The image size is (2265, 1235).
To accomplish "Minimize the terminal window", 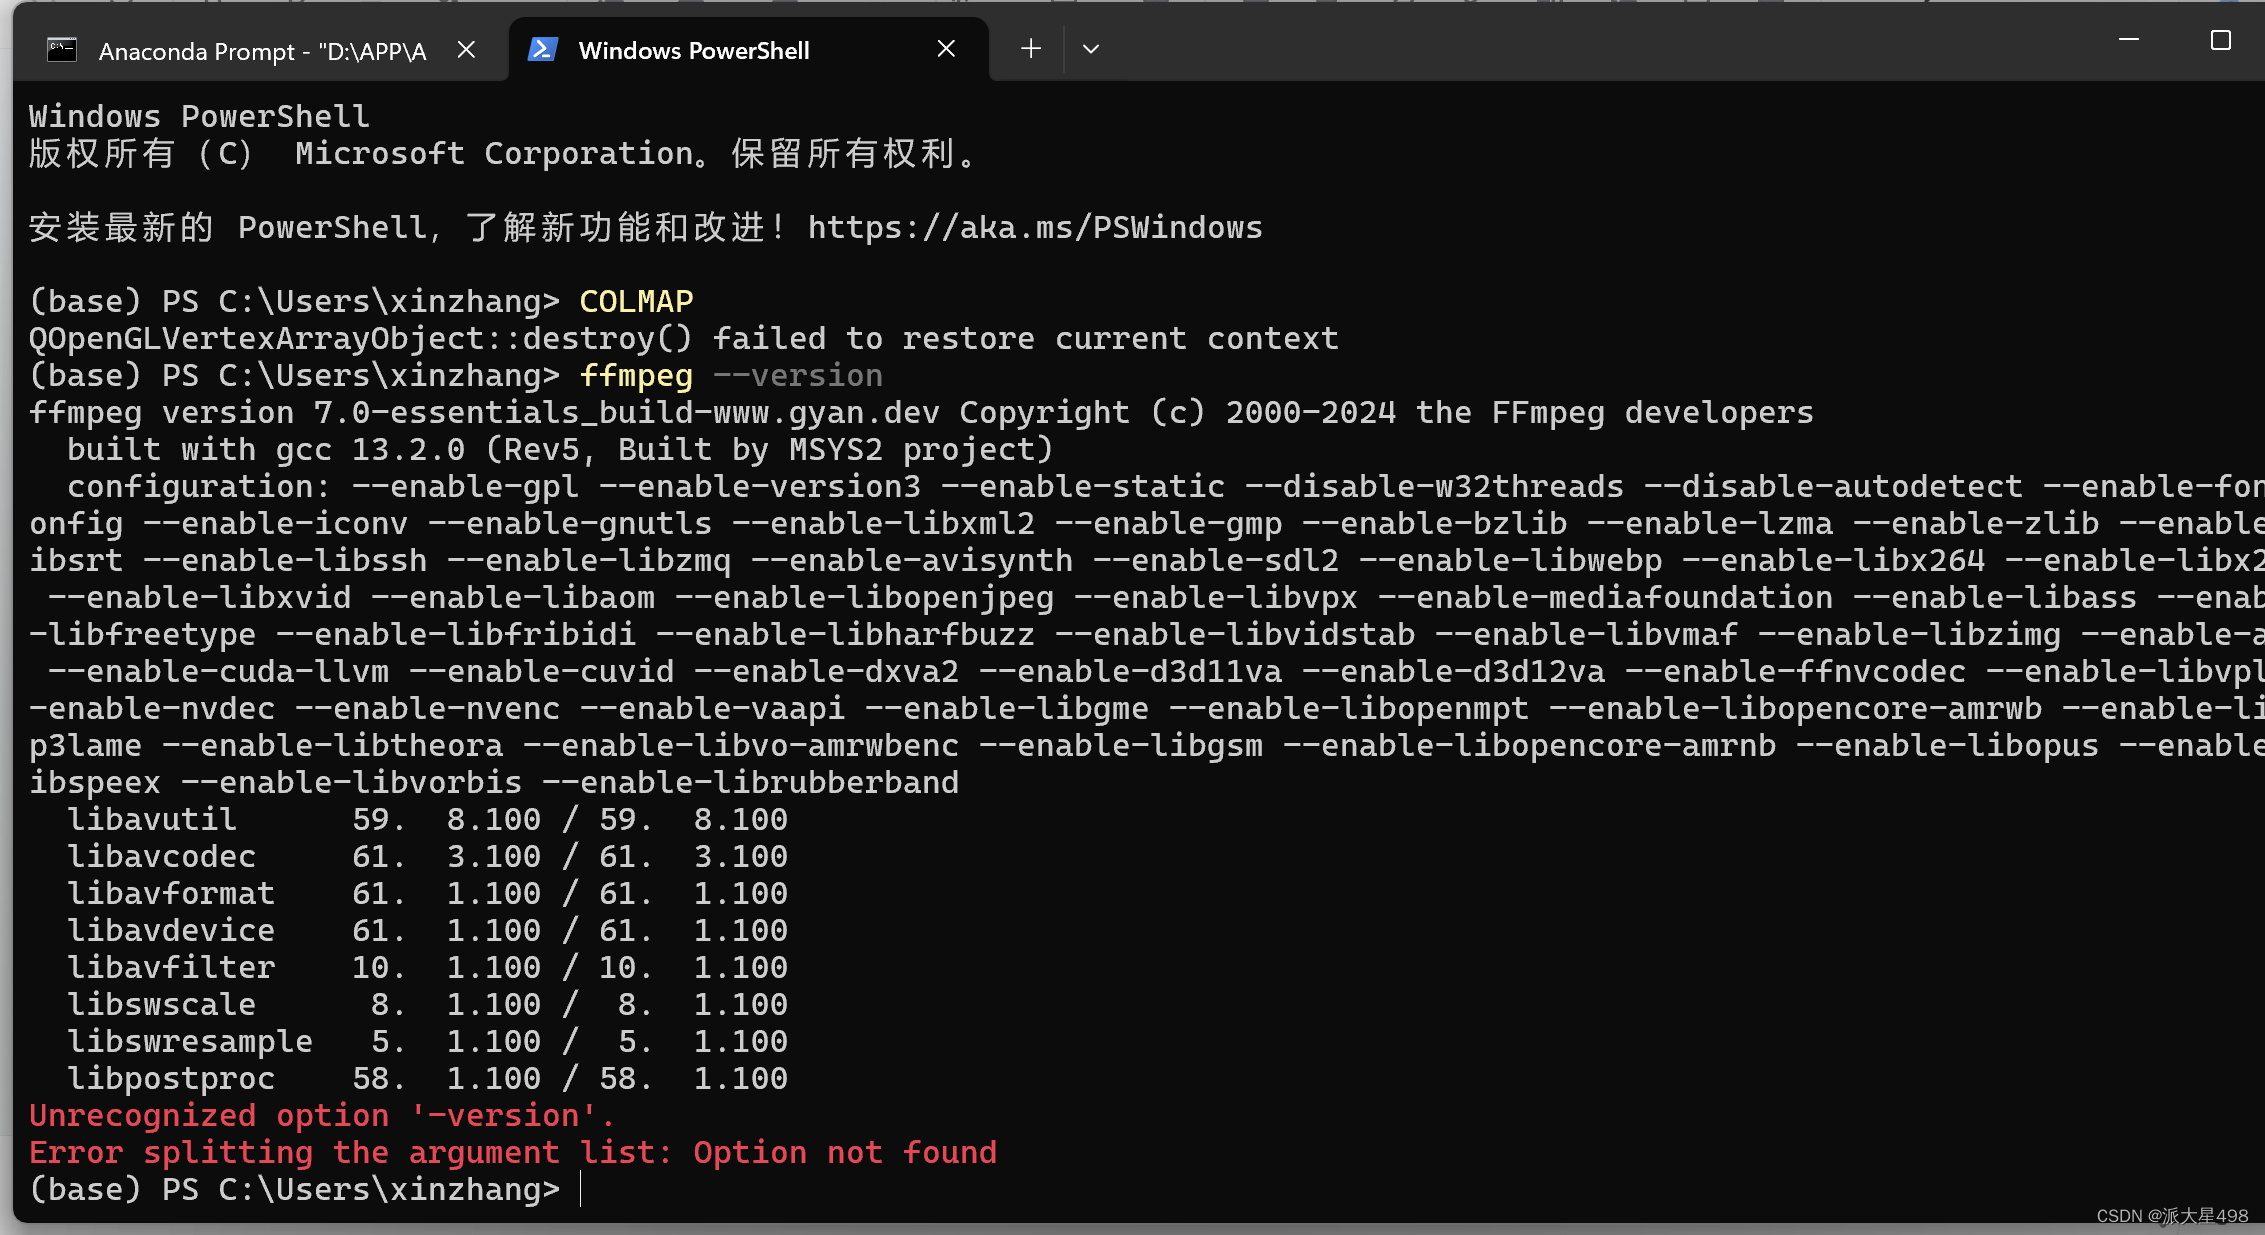I will click(x=2129, y=40).
